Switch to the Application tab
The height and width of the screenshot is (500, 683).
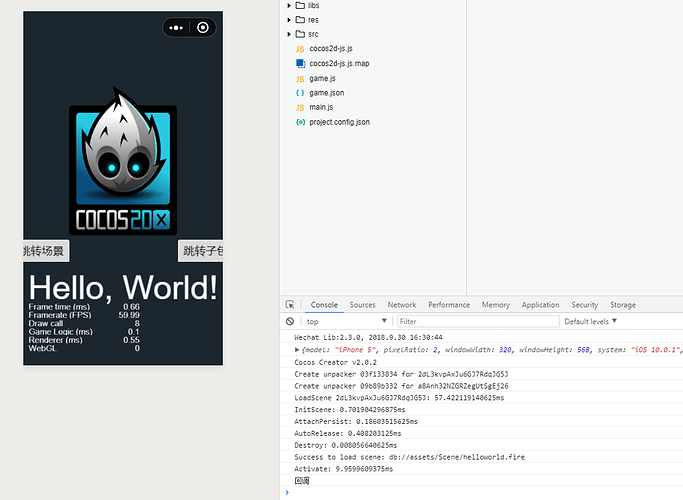pyautogui.click(x=541, y=305)
